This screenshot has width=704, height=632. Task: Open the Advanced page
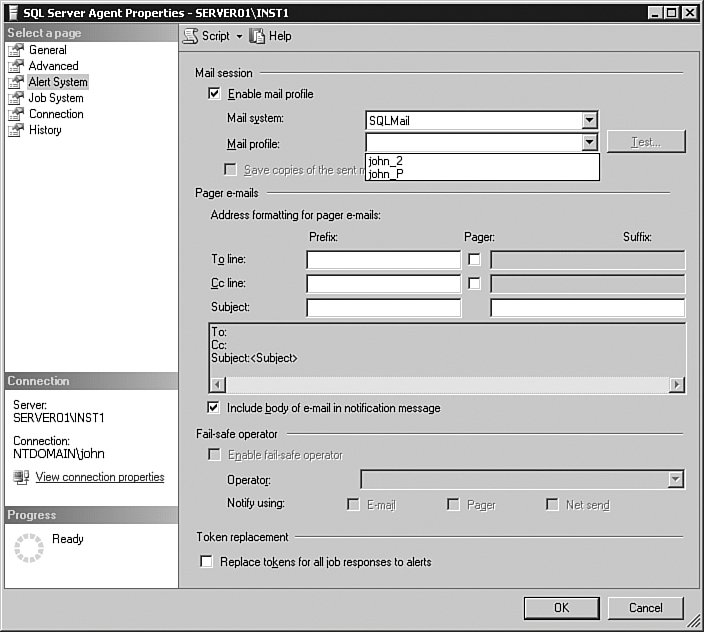click(53, 66)
